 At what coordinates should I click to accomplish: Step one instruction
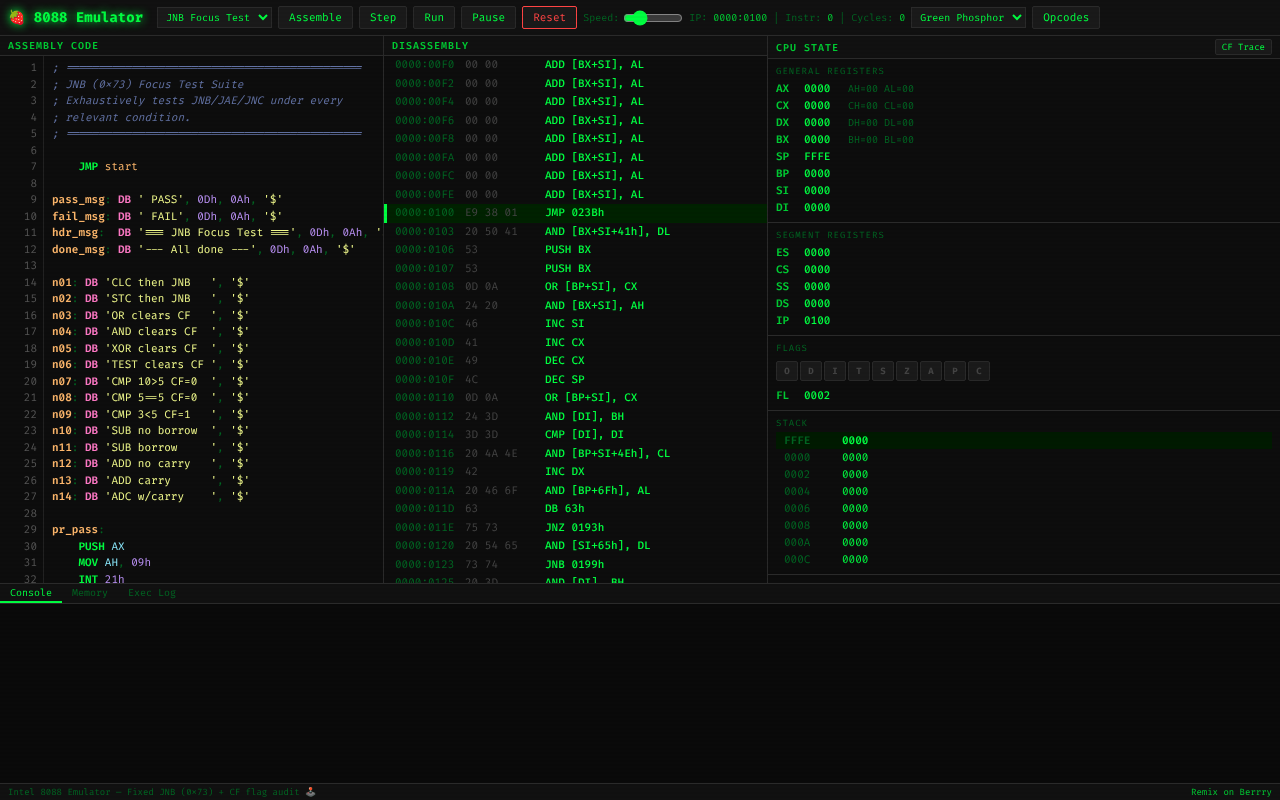[x=383, y=17]
